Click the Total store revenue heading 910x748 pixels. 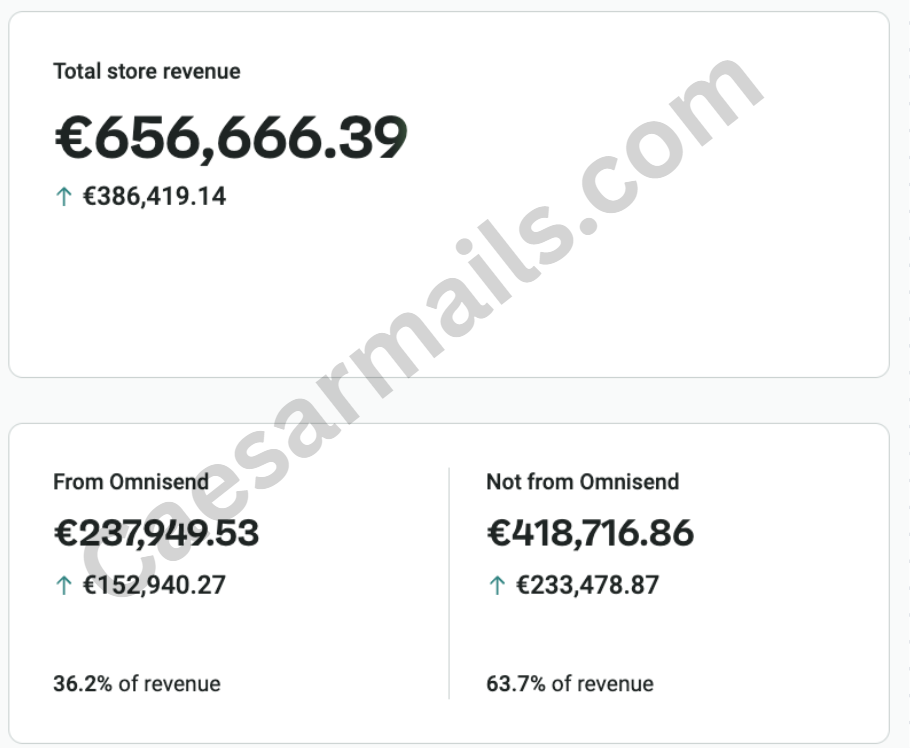click(147, 72)
